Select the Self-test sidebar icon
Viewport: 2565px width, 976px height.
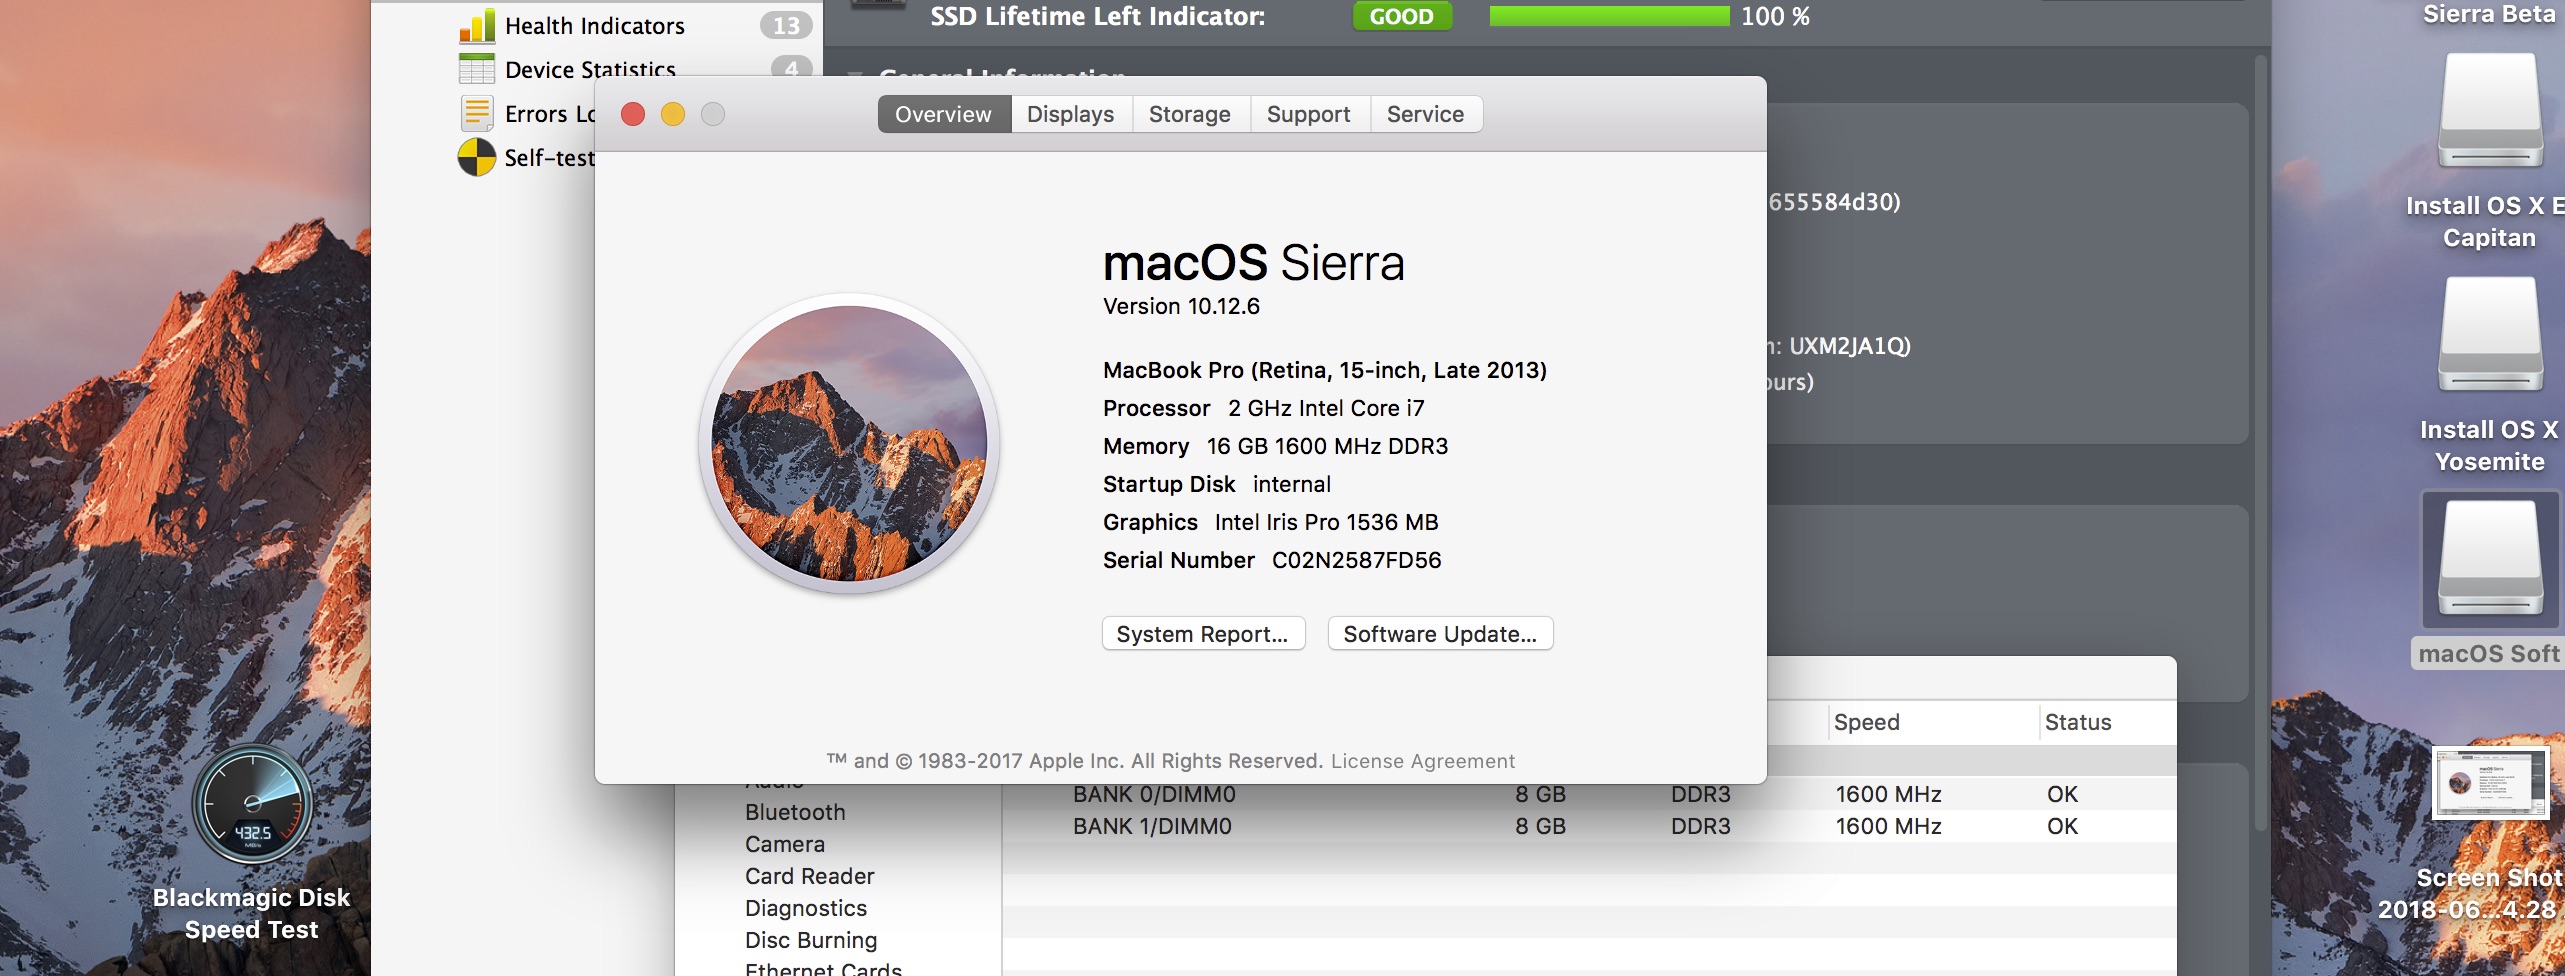(x=477, y=158)
